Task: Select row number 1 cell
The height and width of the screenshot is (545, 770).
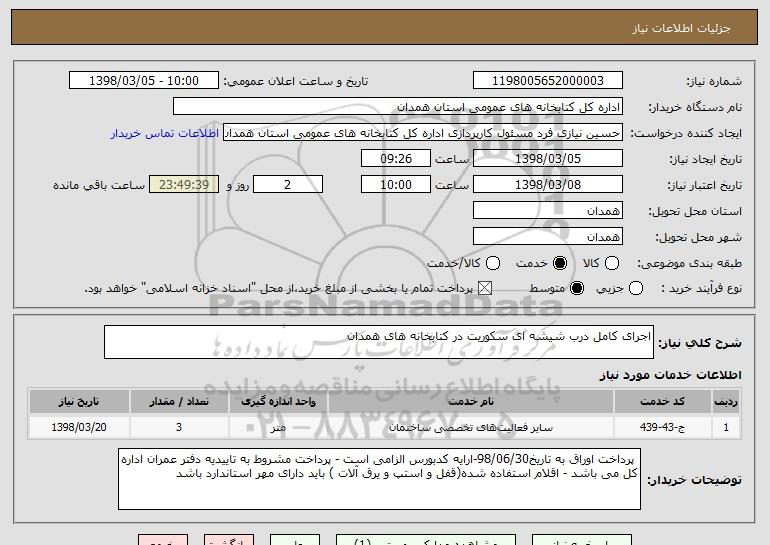Action: pyautogui.click(x=726, y=427)
